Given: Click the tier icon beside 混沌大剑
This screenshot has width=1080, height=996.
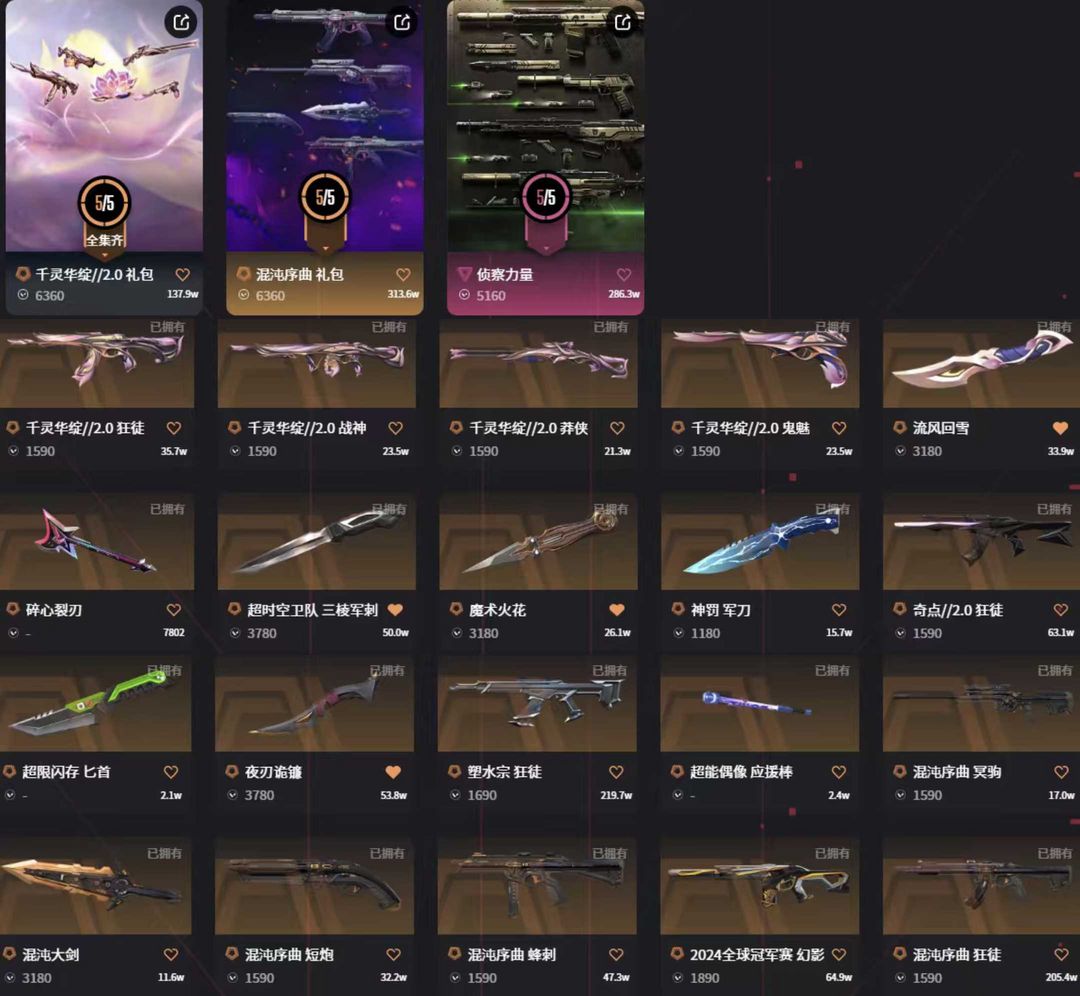Looking at the screenshot, I should coord(10,954).
